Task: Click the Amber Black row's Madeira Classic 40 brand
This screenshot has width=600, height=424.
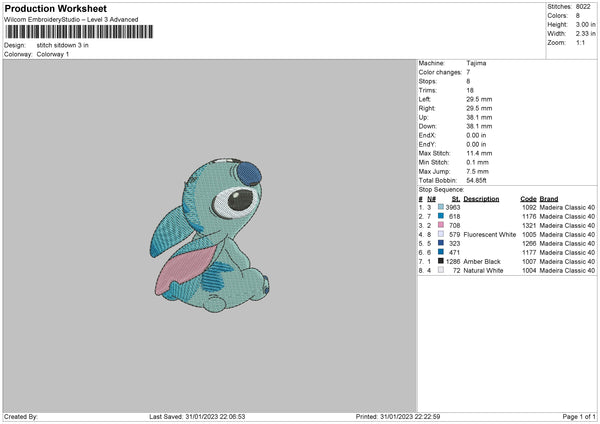Action: coord(568,261)
